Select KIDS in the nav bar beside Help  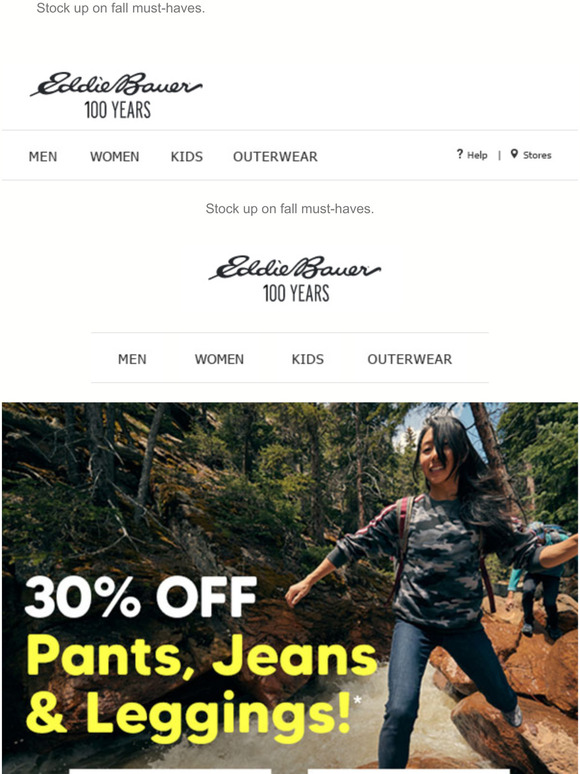click(x=187, y=156)
